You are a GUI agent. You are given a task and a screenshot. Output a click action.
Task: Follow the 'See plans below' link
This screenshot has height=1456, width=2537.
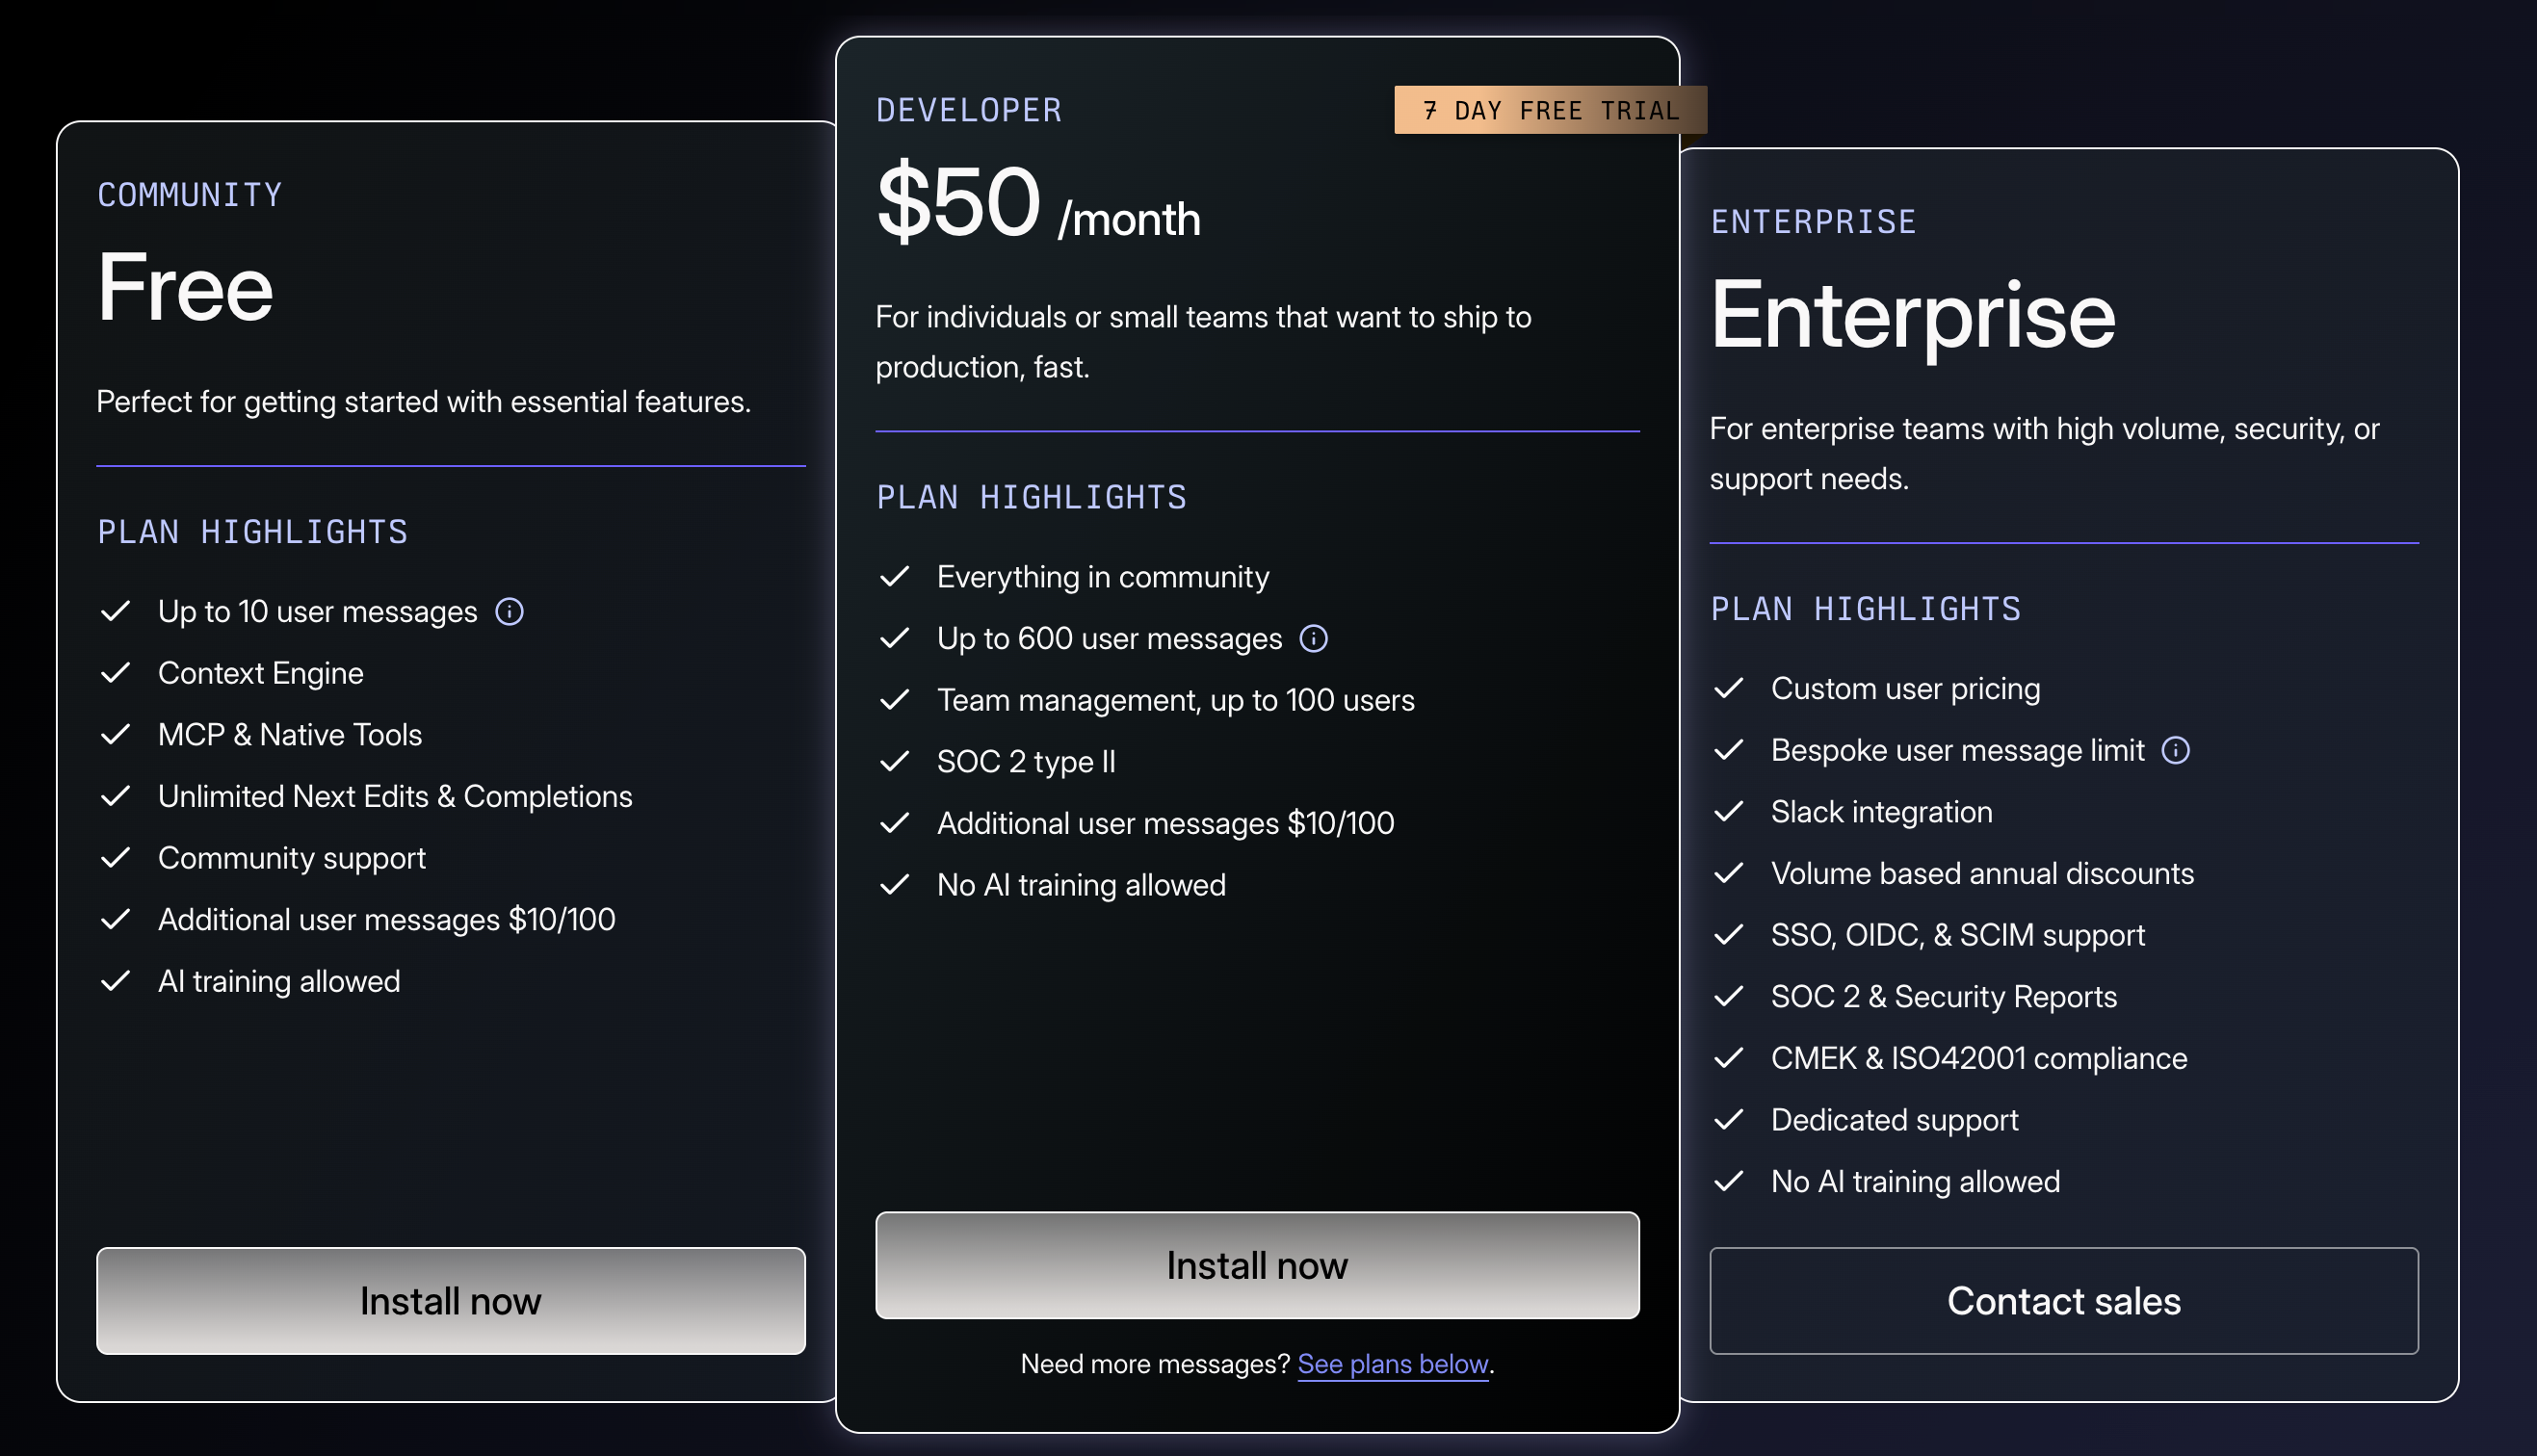(x=1393, y=1364)
